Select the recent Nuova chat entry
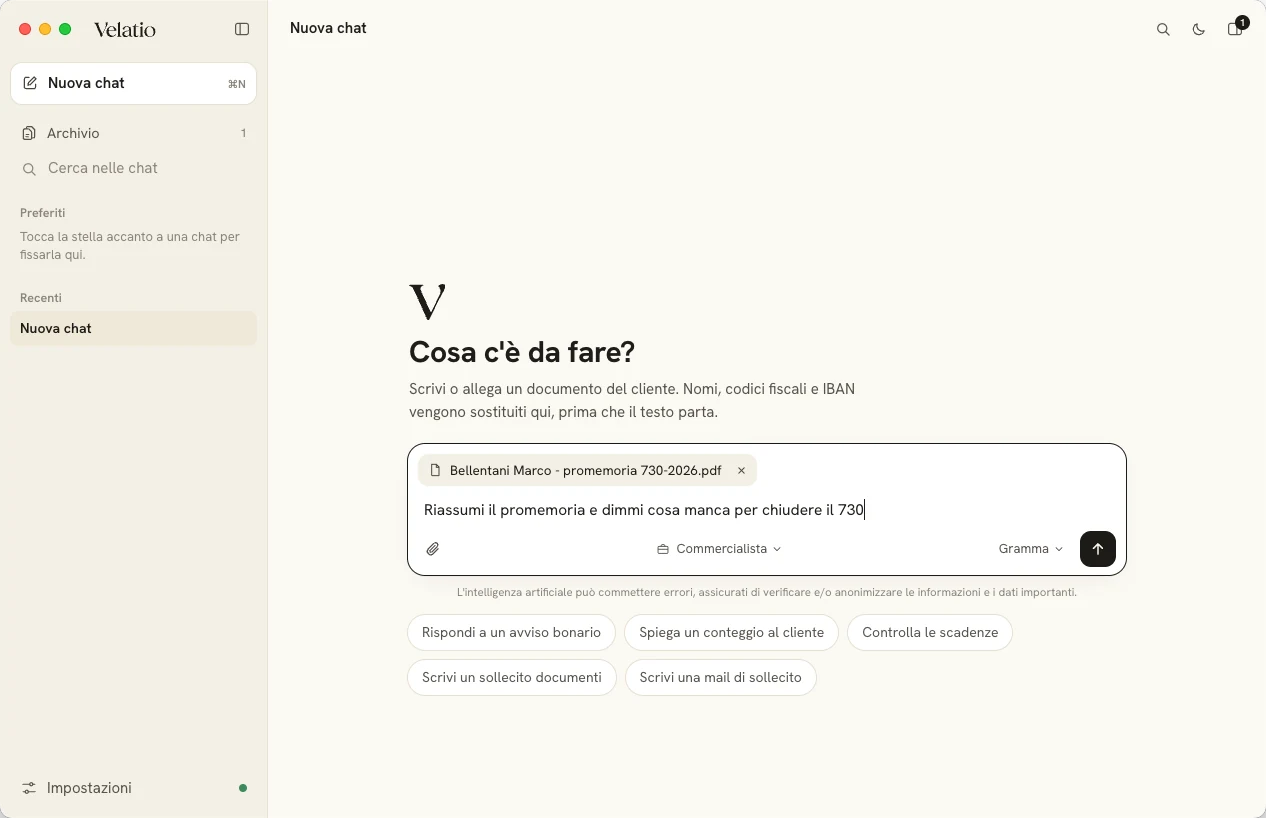The width and height of the screenshot is (1266, 818). (133, 328)
